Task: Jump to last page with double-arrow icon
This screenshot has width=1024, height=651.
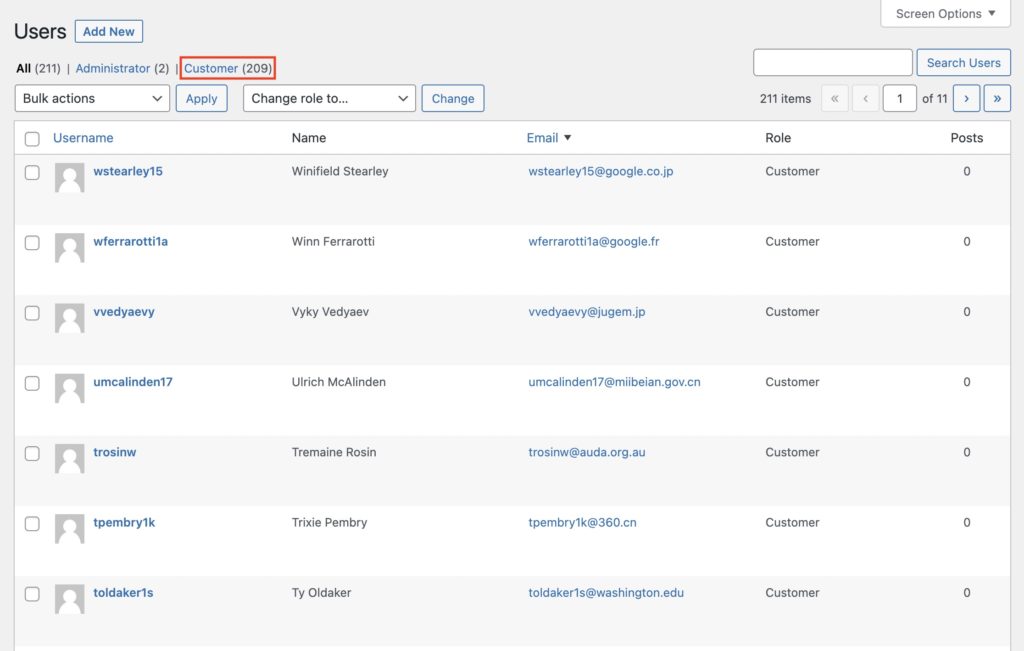Action: 996,98
